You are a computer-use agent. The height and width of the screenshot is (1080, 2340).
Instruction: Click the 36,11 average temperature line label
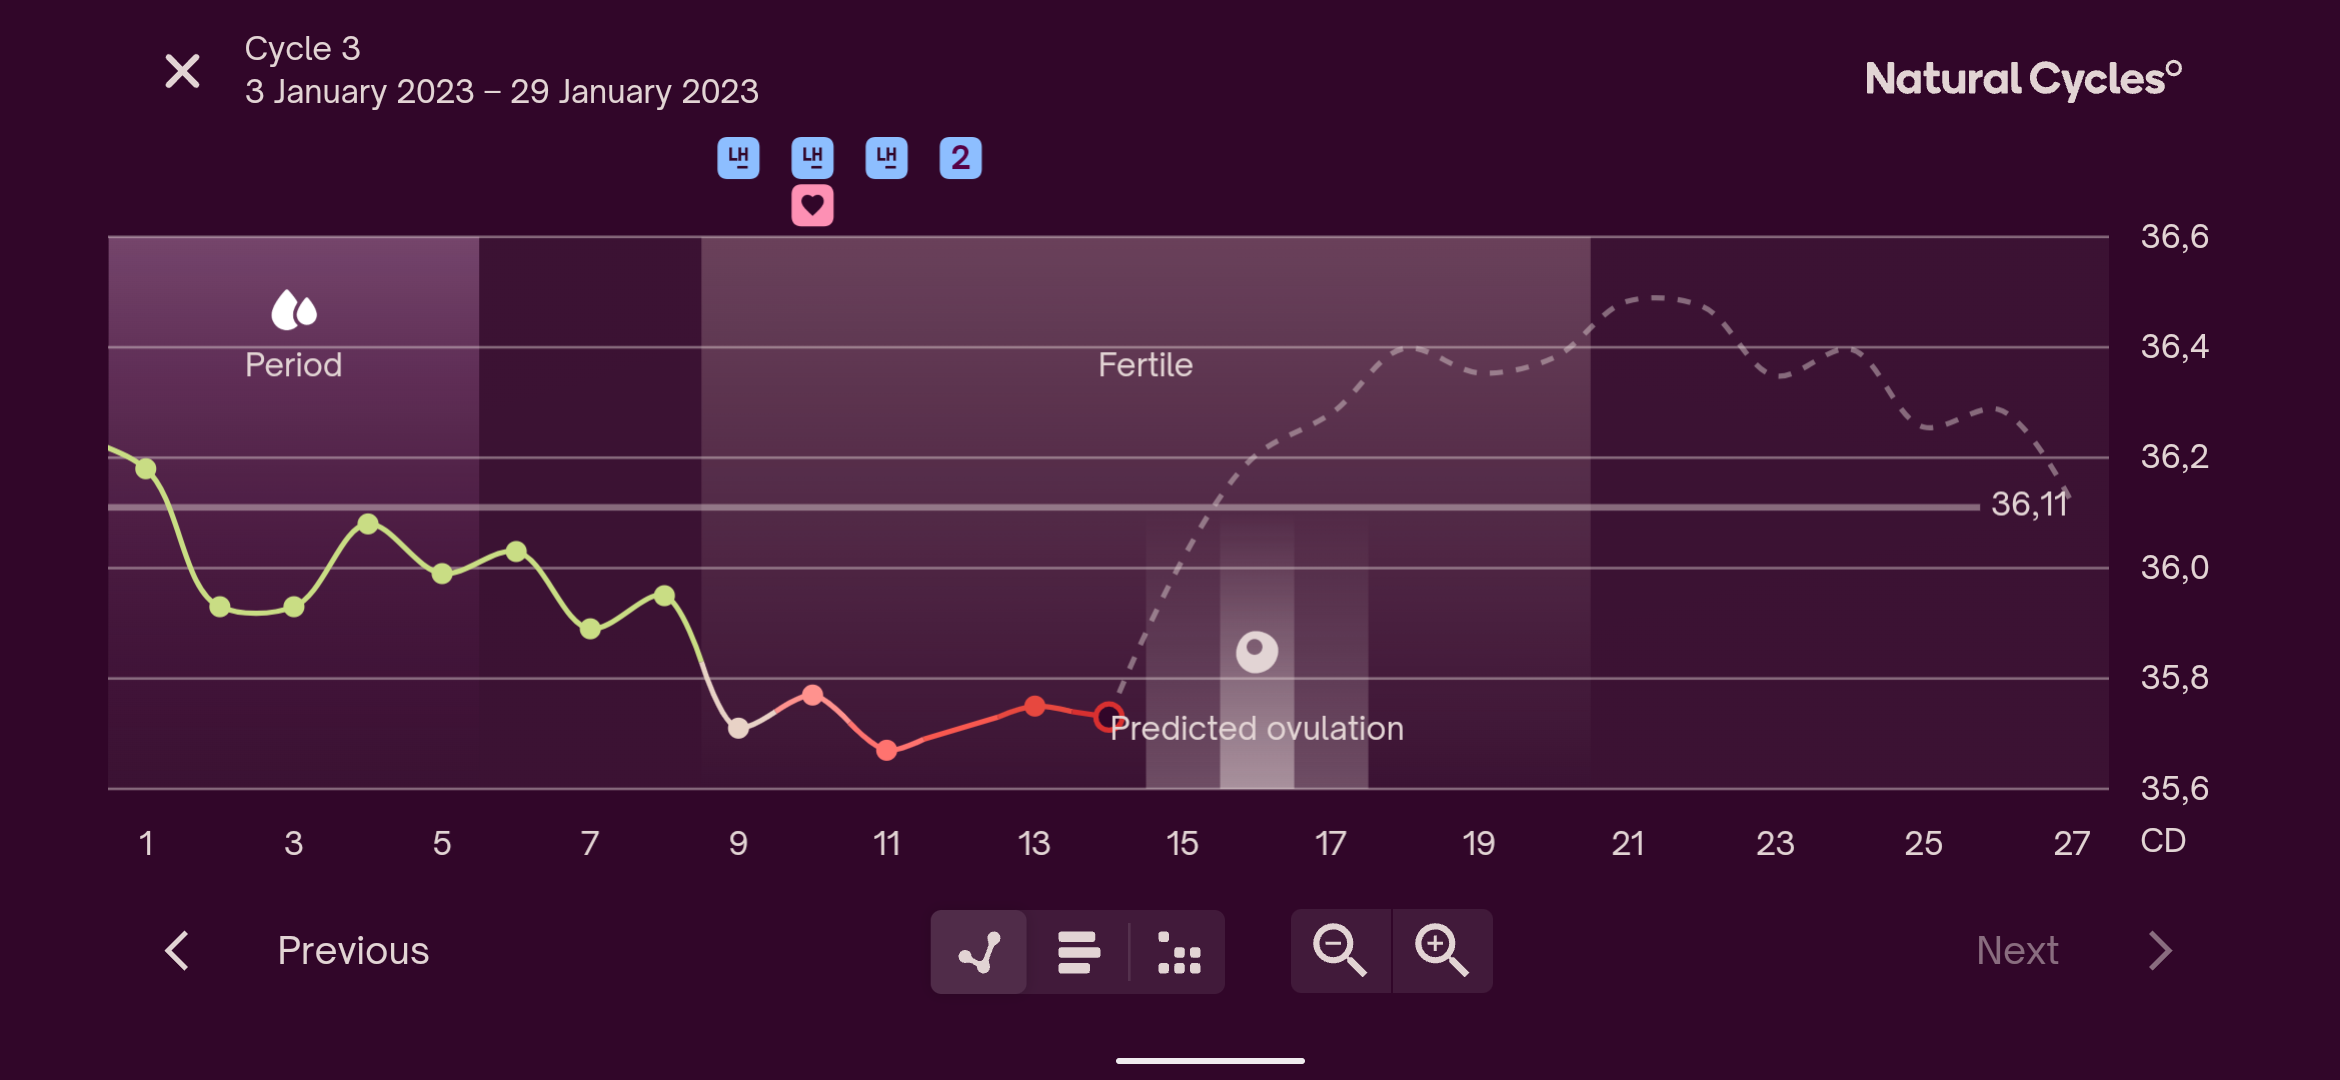2028,504
